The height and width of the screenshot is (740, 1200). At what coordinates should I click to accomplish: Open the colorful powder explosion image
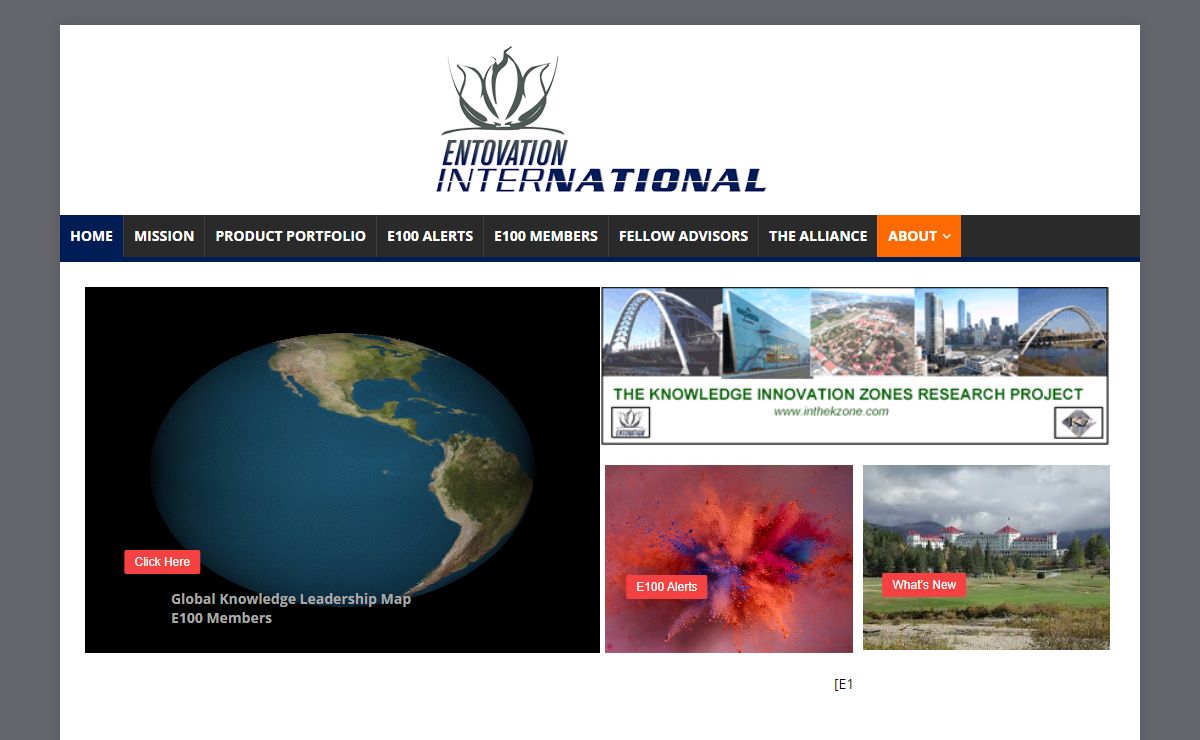tap(729, 559)
